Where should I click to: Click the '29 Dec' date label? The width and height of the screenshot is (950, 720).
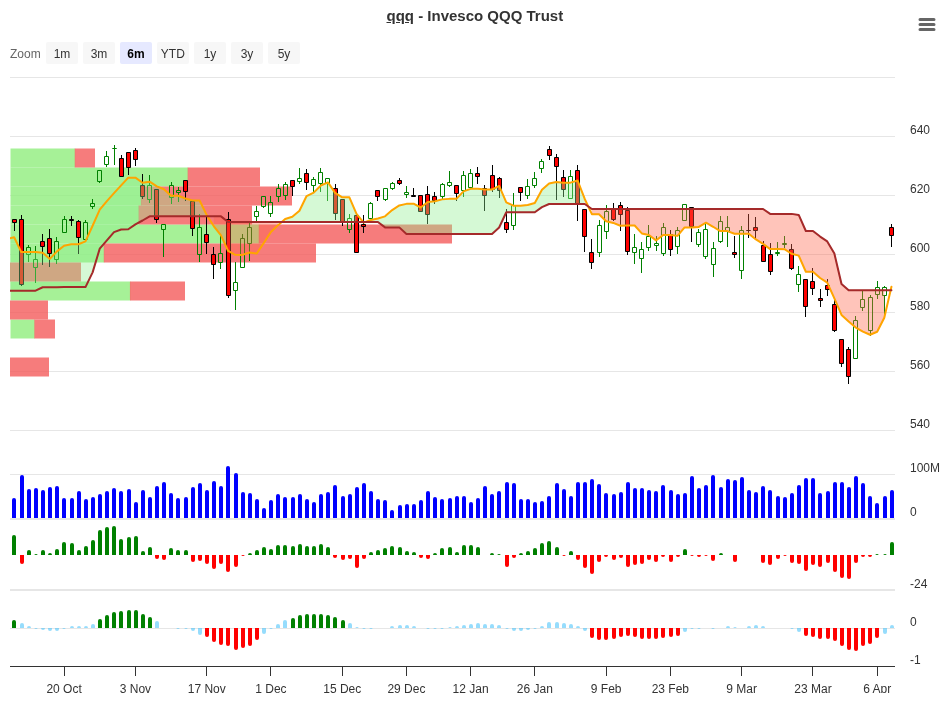tap(406, 688)
